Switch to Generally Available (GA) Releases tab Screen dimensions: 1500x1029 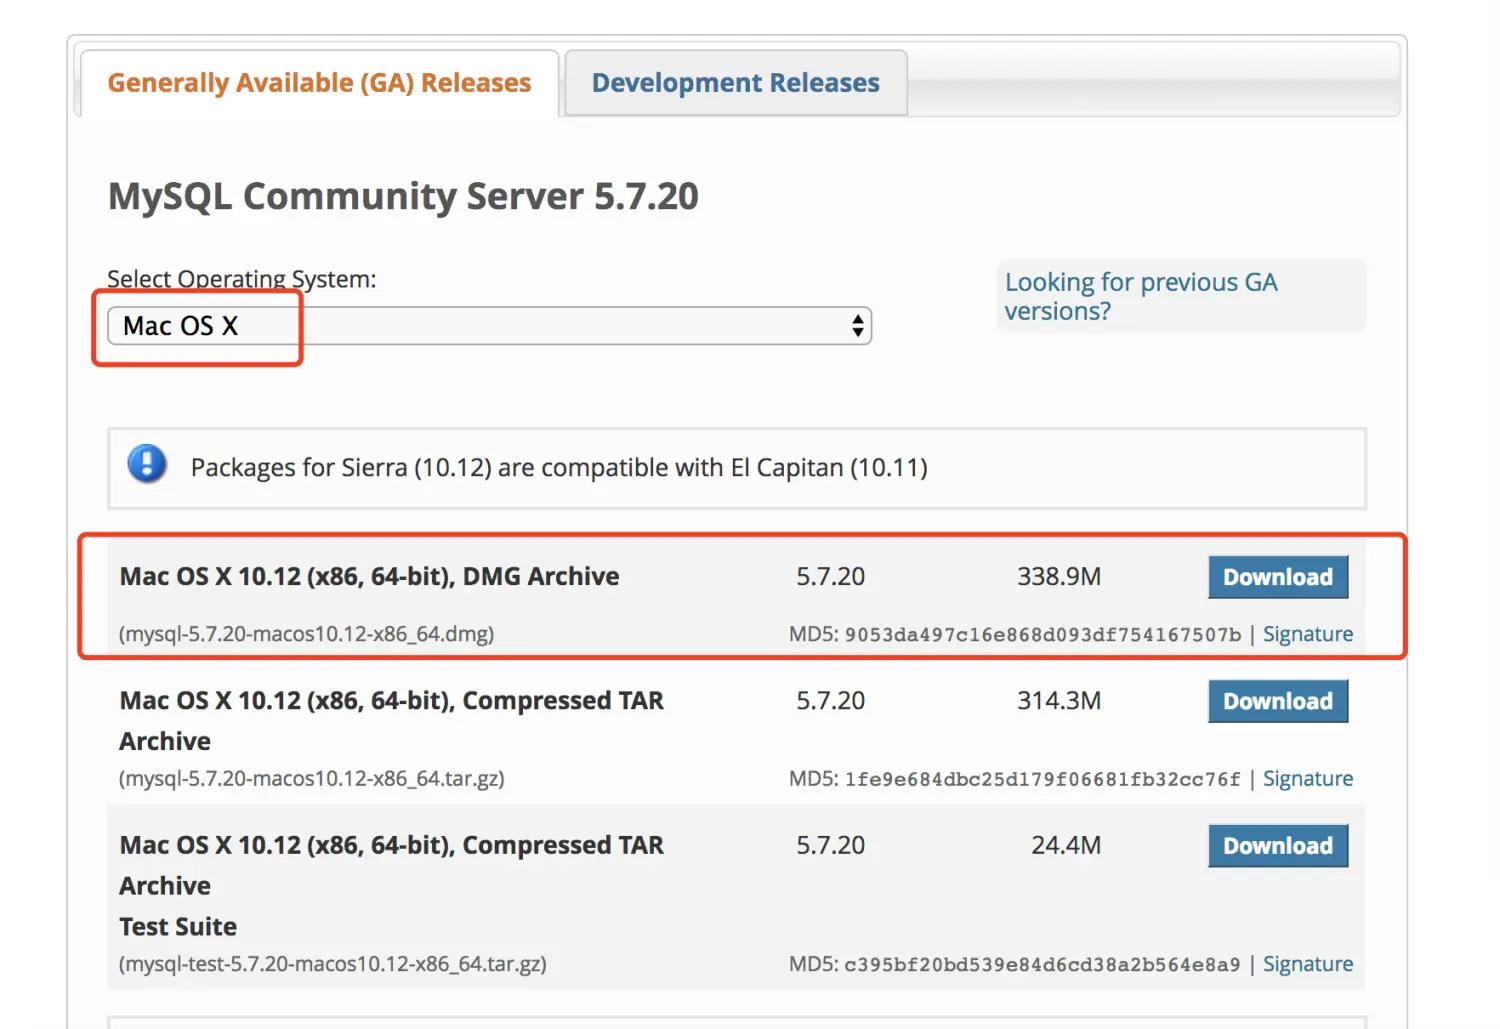click(x=319, y=83)
